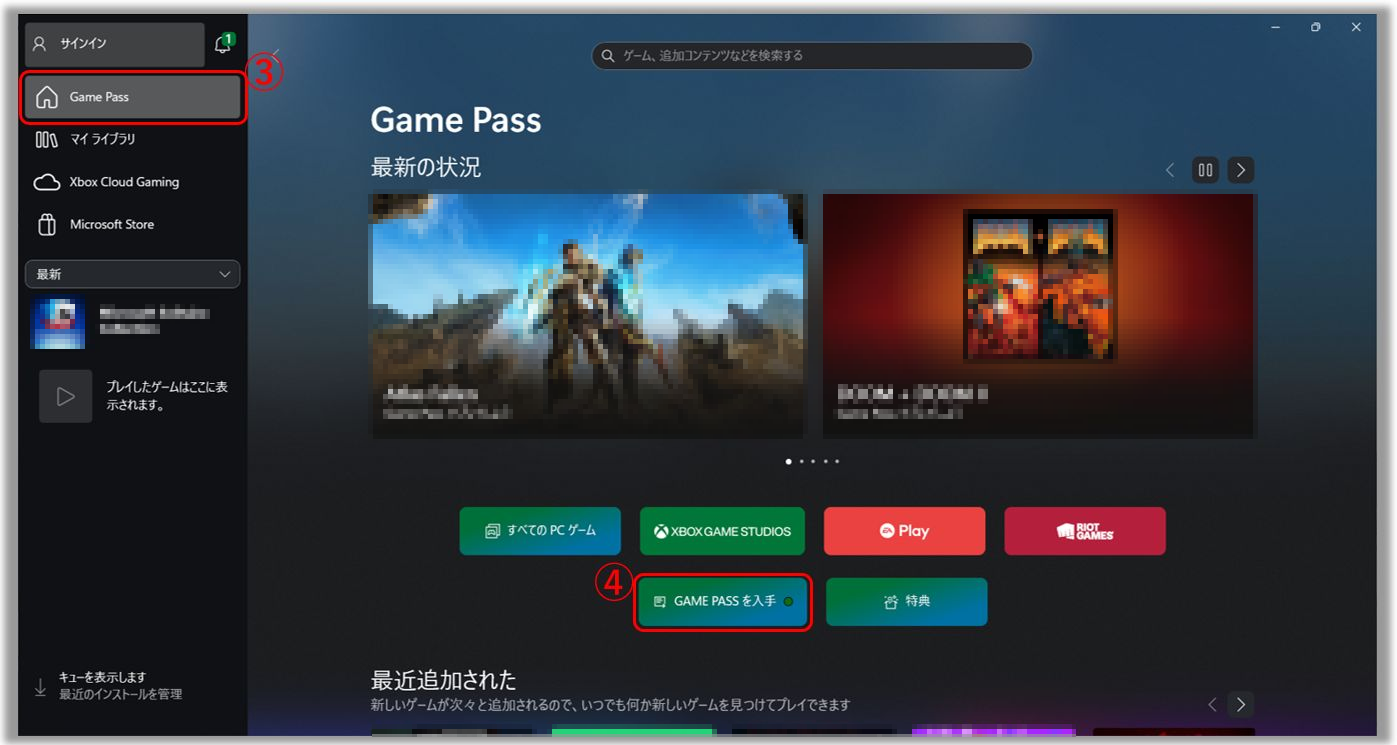Click the 特典 perks button
The image size is (1397, 745).
(x=907, y=602)
